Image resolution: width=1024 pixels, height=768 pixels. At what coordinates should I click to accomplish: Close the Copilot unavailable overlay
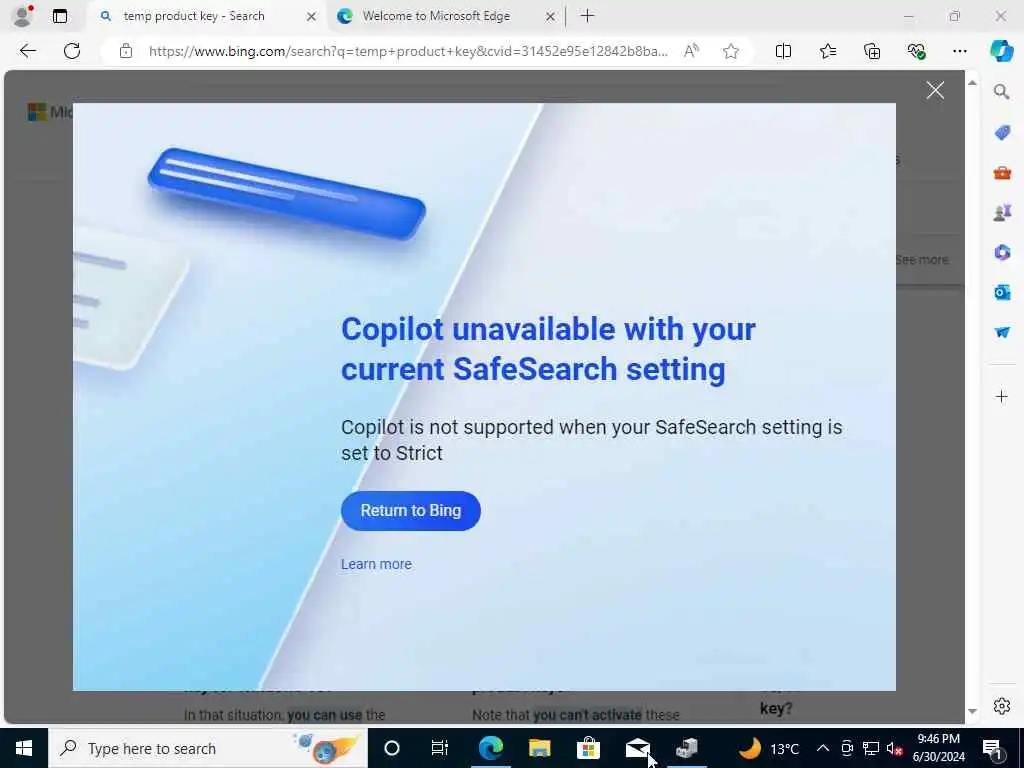[x=935, y=90]
